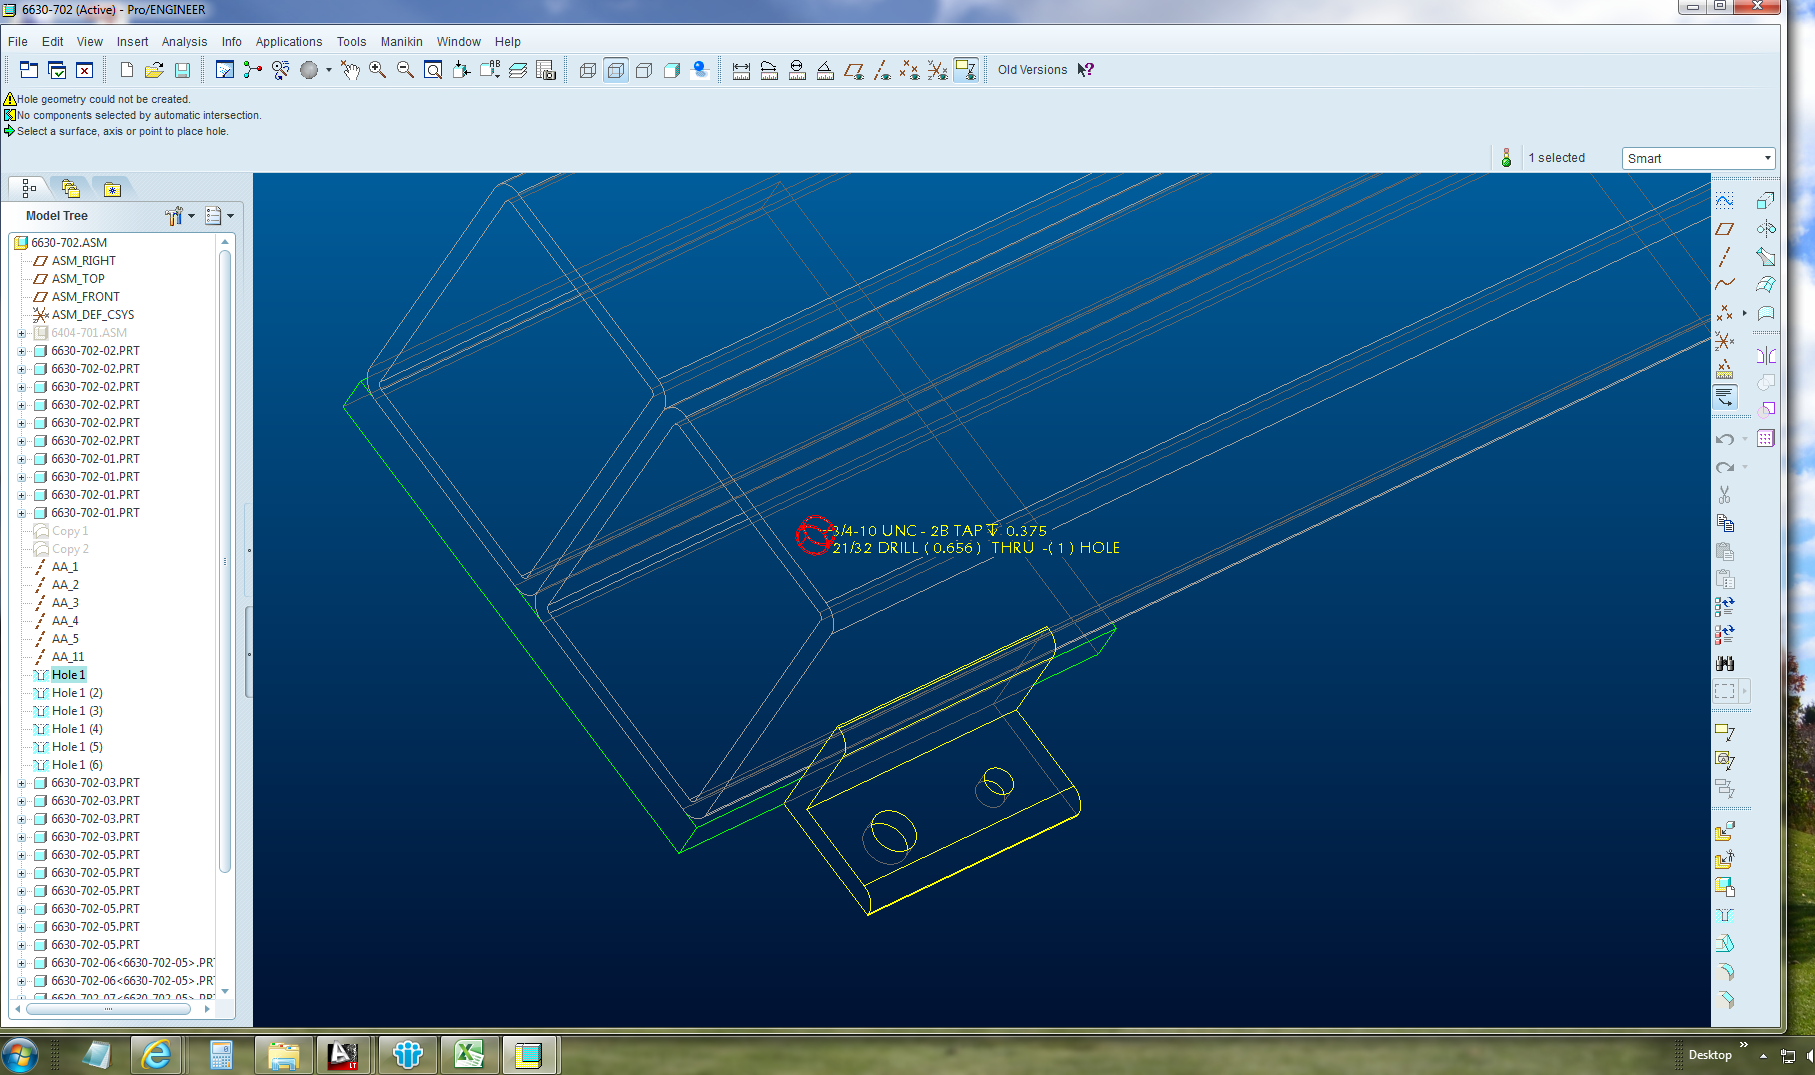This screenshot has width=1815, height=1075.
Task: Start the Sketch tool in the right toolbar
Action: click(x=1725, y=200)
